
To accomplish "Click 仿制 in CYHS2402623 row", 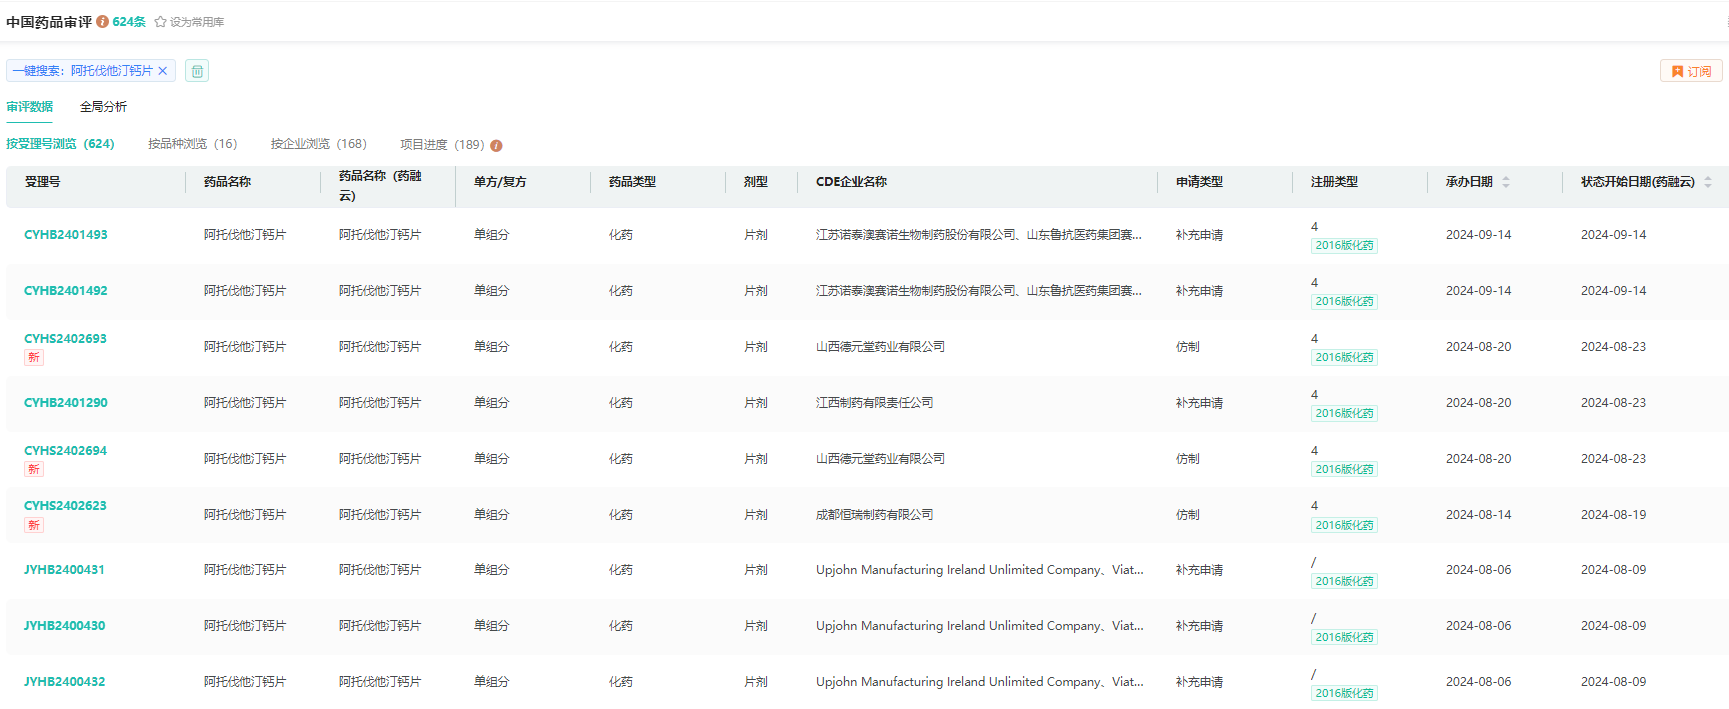I will point(1187,515).
